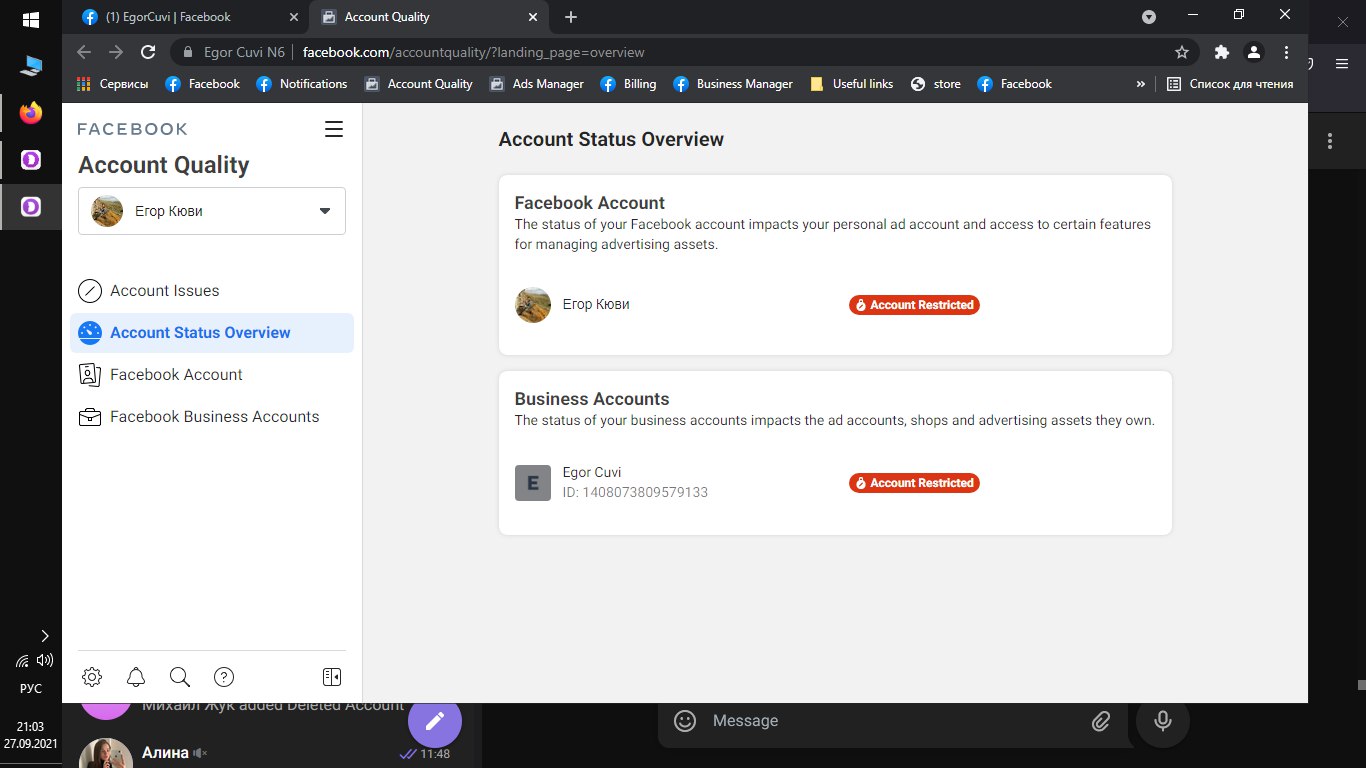The width and height of the screenshot is (1366, 768).
Task: Click the Facebook Account restricted badge
Action: coord(914,305)
